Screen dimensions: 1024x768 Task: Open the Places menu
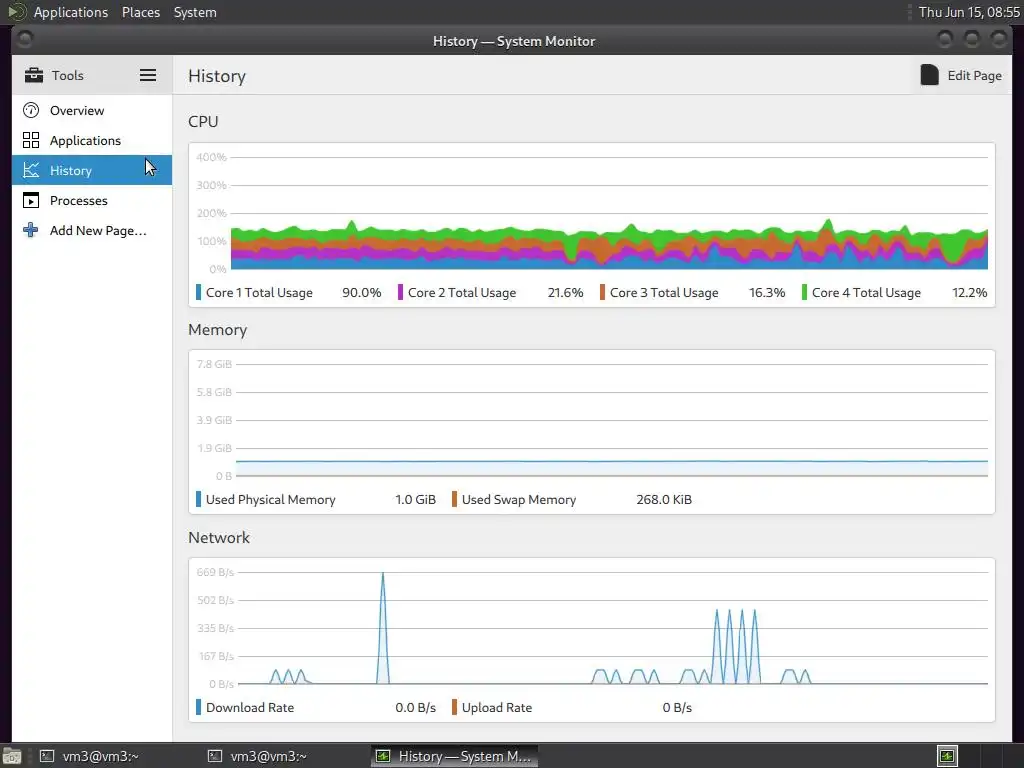(x=141, y=12)
